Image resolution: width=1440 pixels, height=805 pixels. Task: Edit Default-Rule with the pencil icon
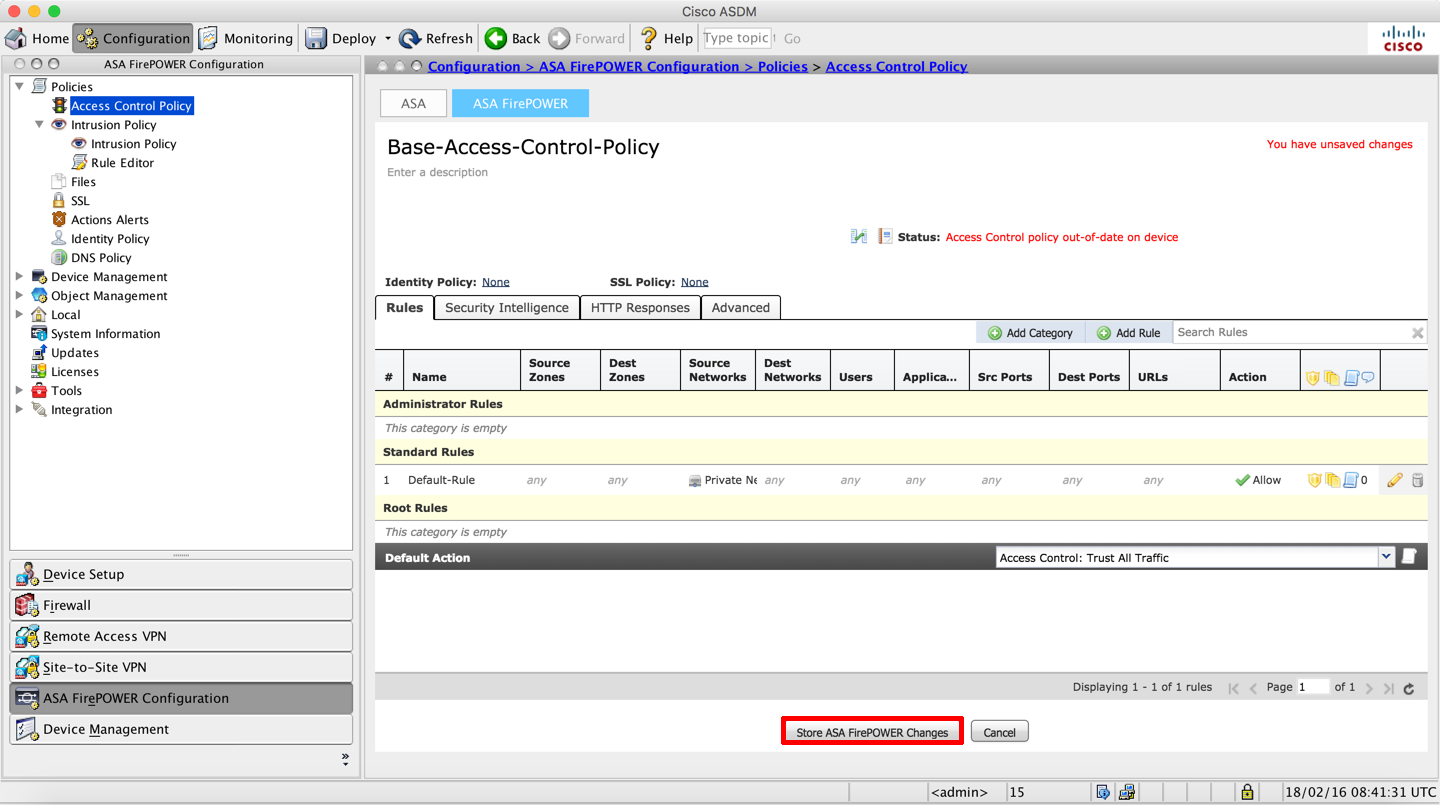(x=1395, y=480)
